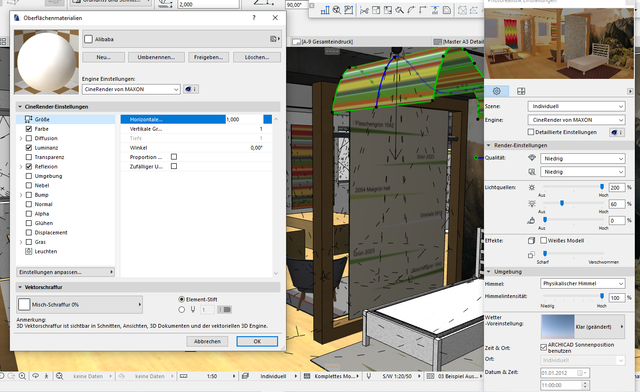
Task: Enable the Transparenz channel checkbox
Action: (x=29, y=157)
